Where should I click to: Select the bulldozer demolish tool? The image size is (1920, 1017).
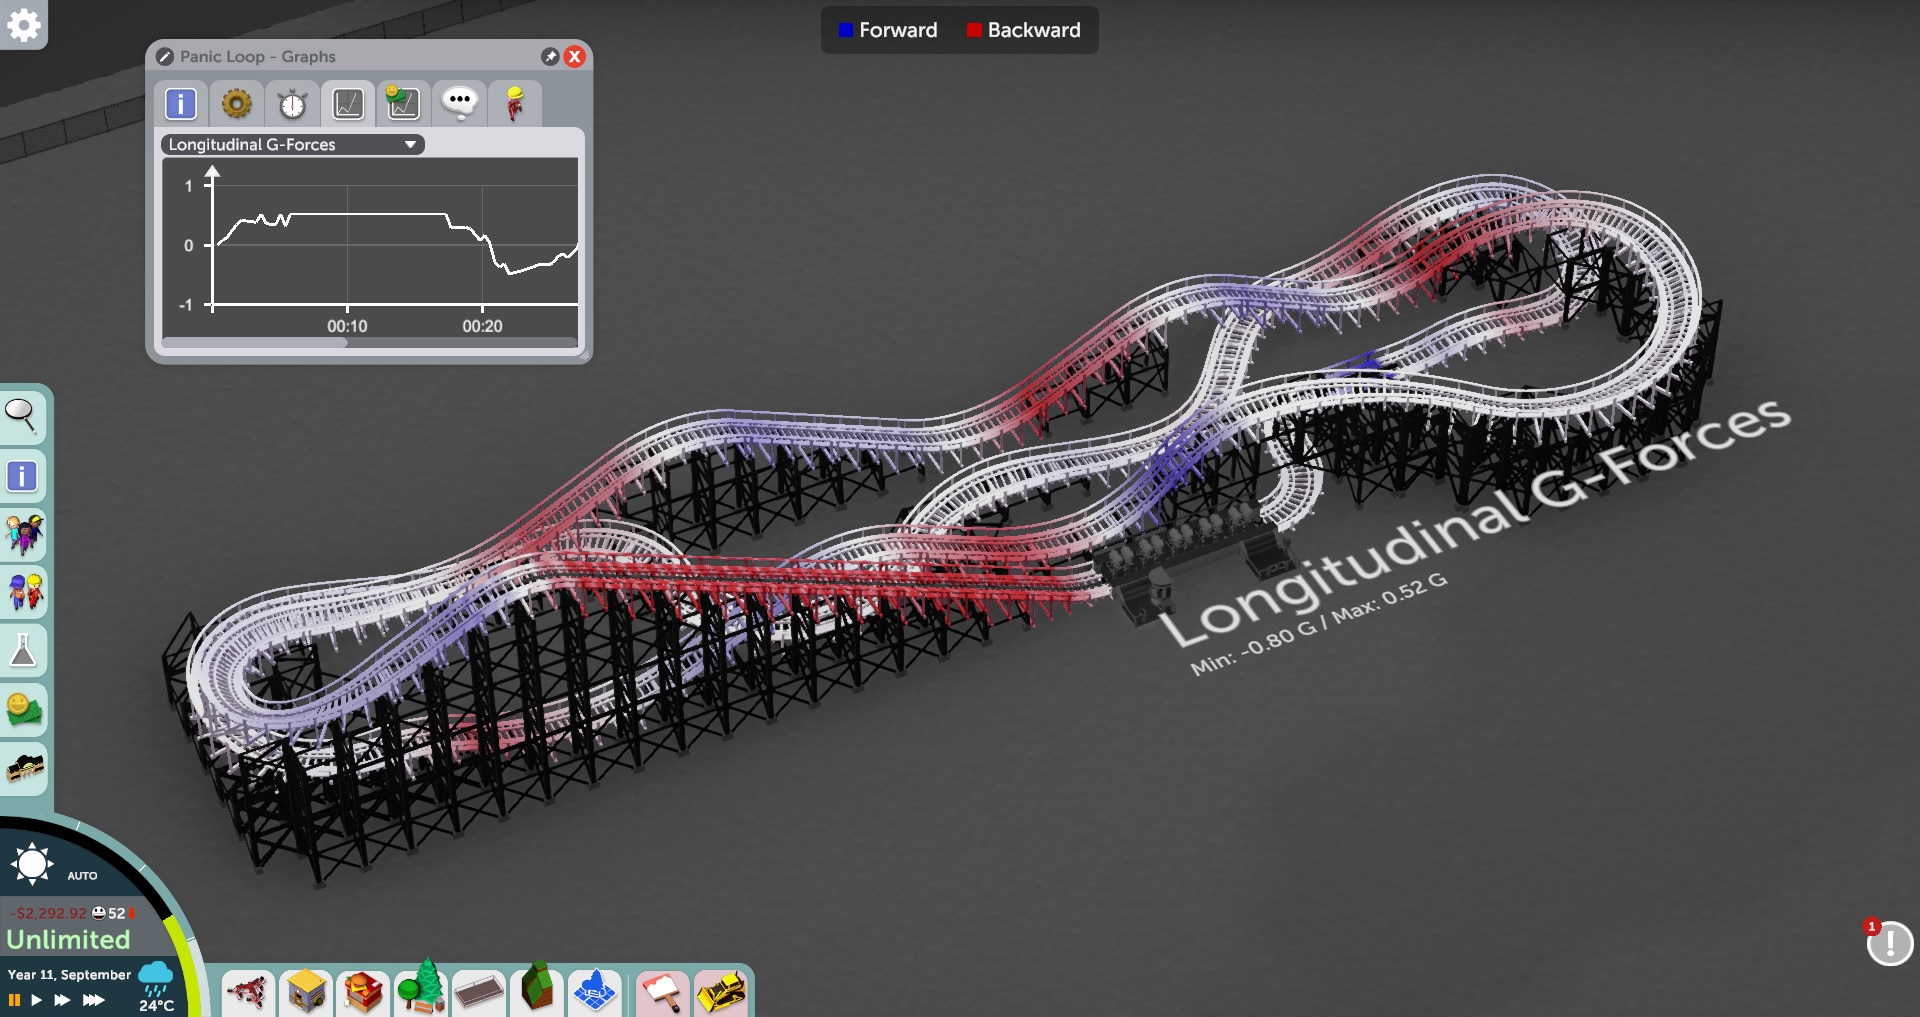[x=720, y=993]
